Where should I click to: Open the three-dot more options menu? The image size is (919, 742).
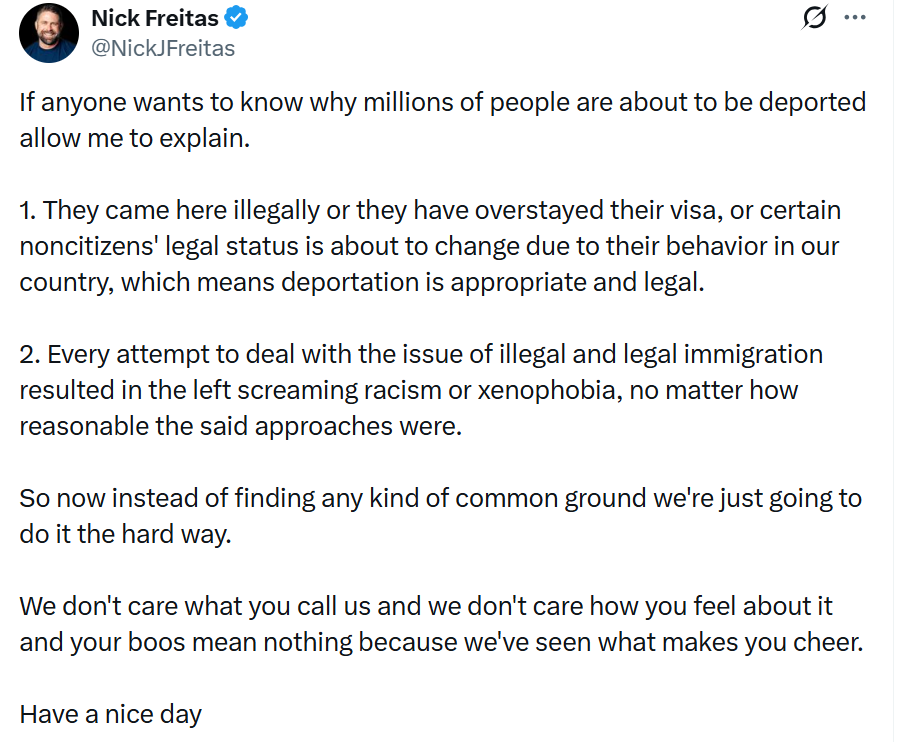coord(855,18)
